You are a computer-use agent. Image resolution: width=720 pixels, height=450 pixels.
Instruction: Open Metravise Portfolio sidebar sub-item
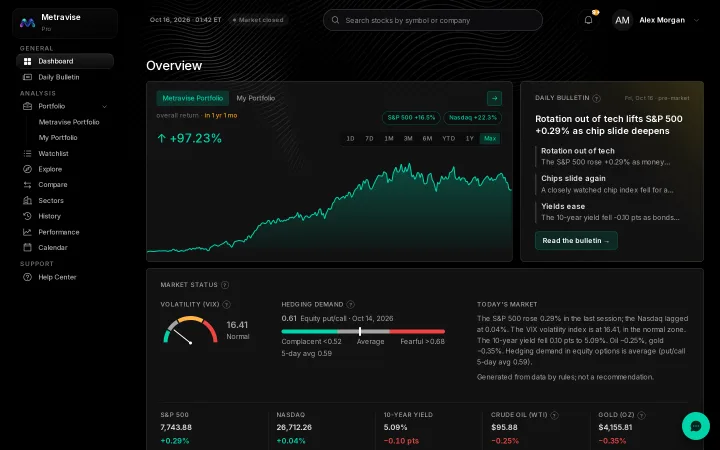[x=69, y=122]
